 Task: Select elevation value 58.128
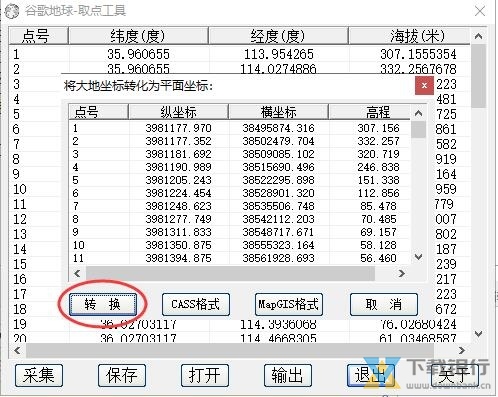[x=378, y=245]
